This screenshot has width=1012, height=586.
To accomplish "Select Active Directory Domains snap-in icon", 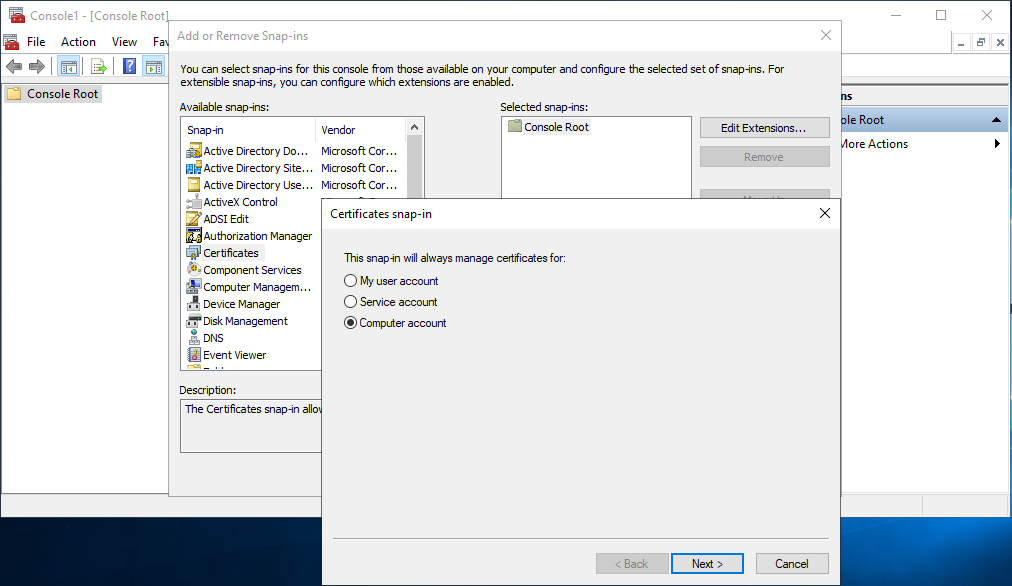I will click(x=194, y=151).
